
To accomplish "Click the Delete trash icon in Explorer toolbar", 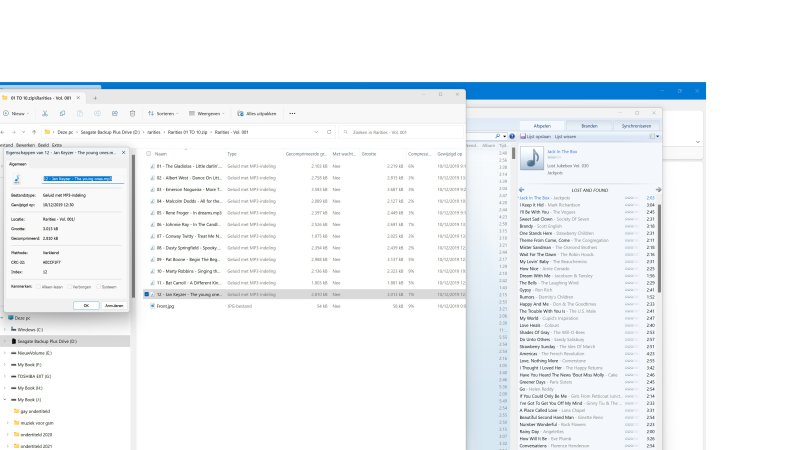I will click(129, 114).
